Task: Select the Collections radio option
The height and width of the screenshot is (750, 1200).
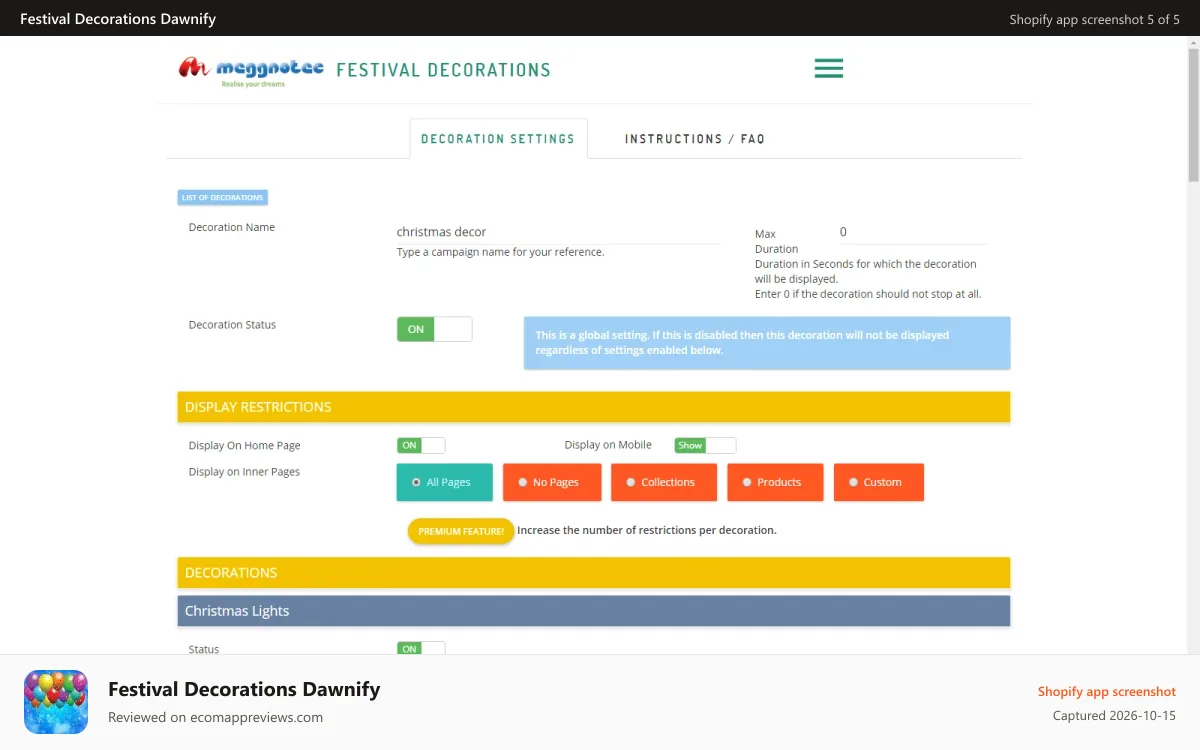Action: coord(664,482)
